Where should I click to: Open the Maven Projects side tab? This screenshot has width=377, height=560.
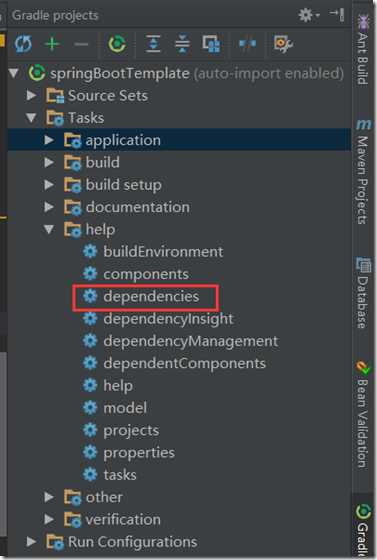point(363,172)
